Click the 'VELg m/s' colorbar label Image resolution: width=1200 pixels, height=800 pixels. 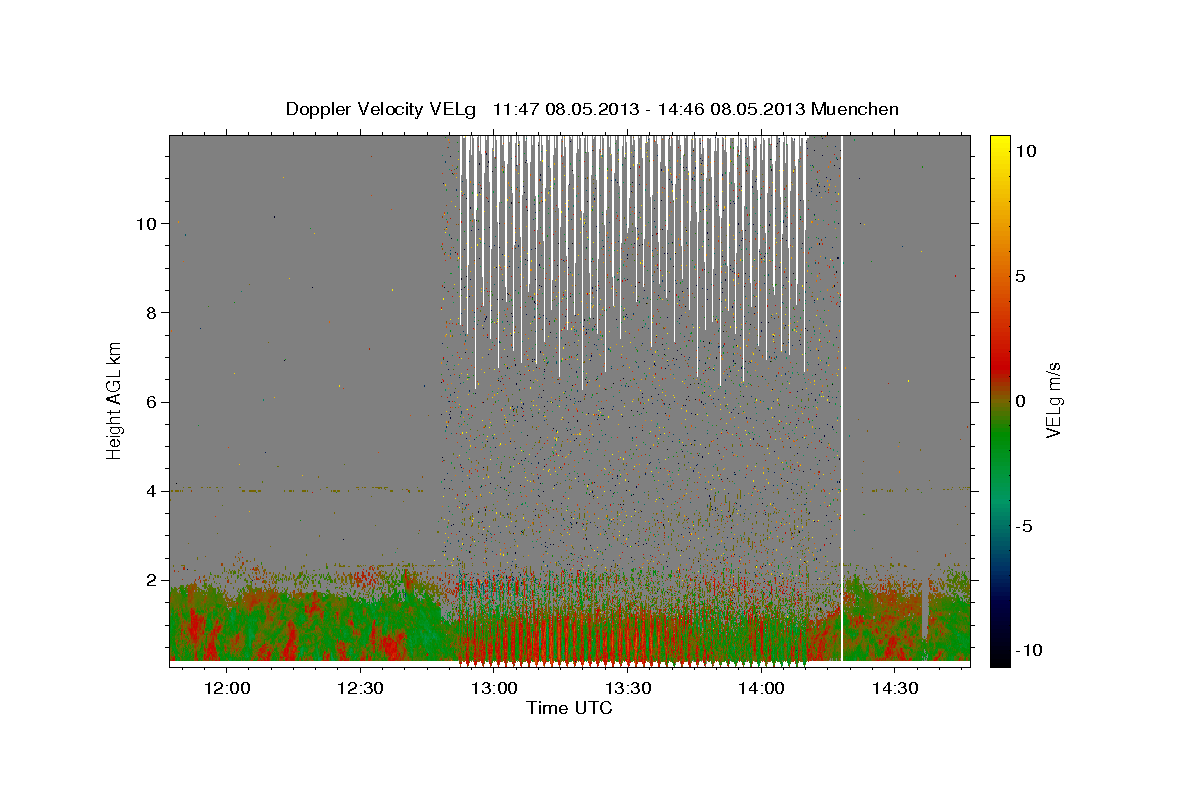pyautogui.click(x=1053, y=400)
